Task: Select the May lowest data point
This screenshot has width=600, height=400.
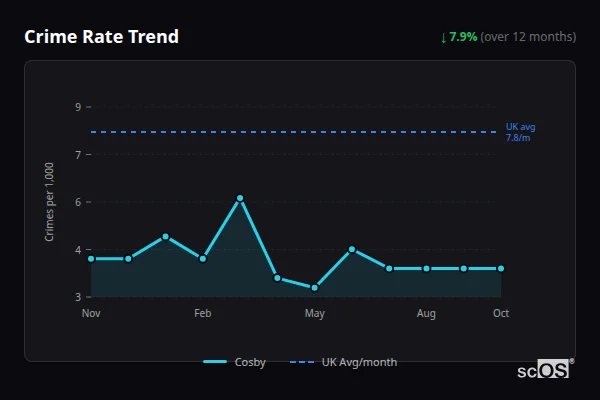Action: pyautogui.click(x=315, y=288)
